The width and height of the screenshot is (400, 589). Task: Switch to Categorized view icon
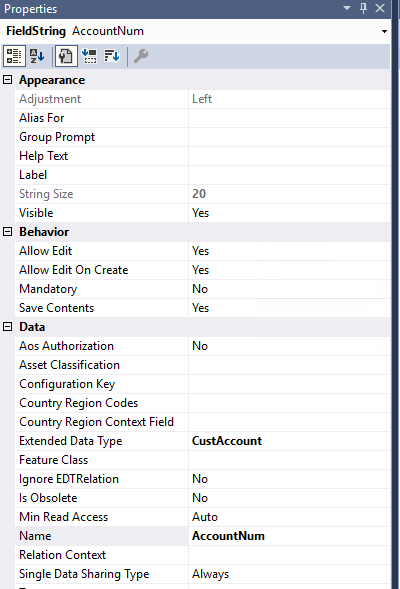pyautogui.click(x=14, y=56)
